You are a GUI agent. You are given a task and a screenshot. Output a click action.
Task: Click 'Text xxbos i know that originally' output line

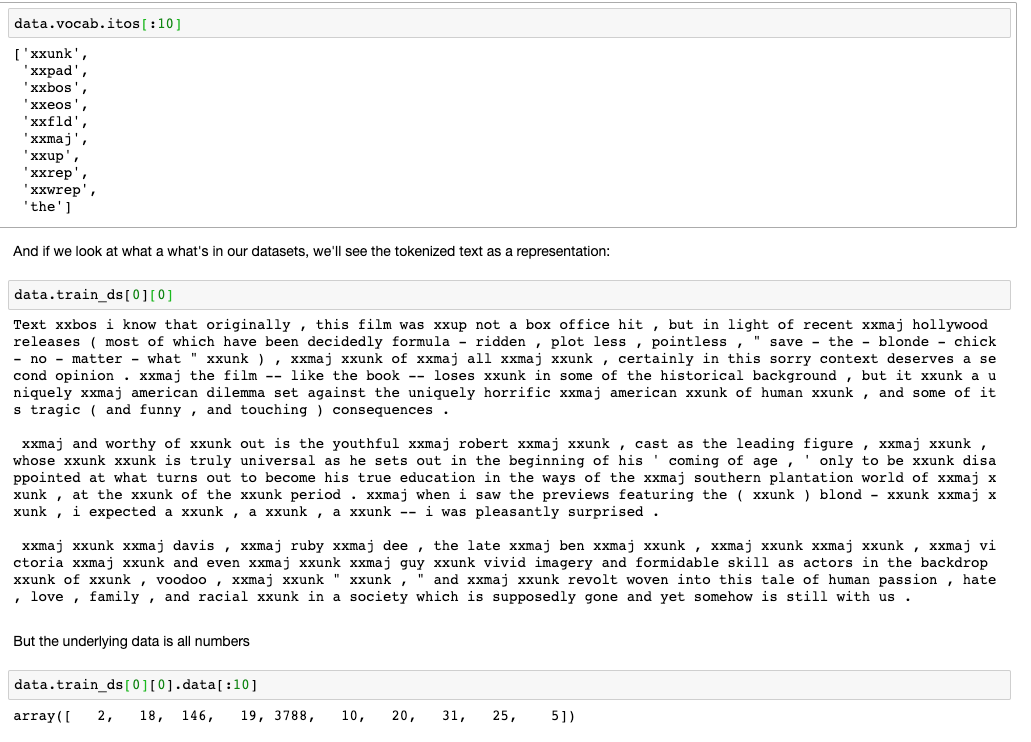click(500, 325)
